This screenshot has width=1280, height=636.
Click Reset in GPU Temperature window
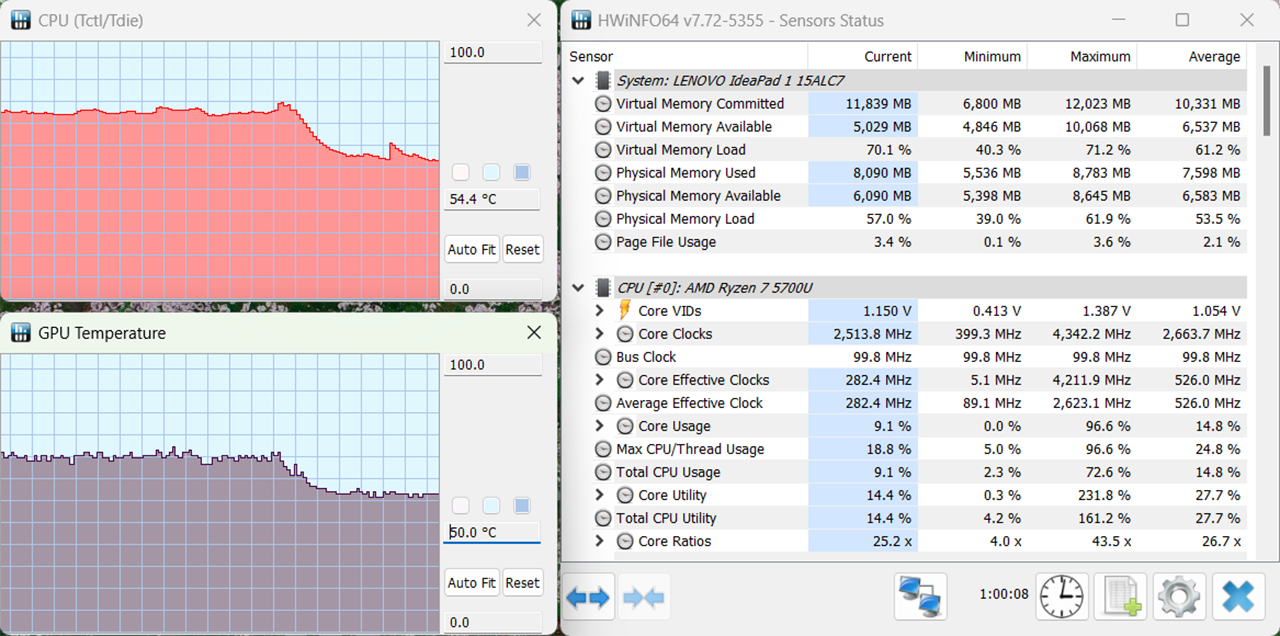(x=522, y=583)
